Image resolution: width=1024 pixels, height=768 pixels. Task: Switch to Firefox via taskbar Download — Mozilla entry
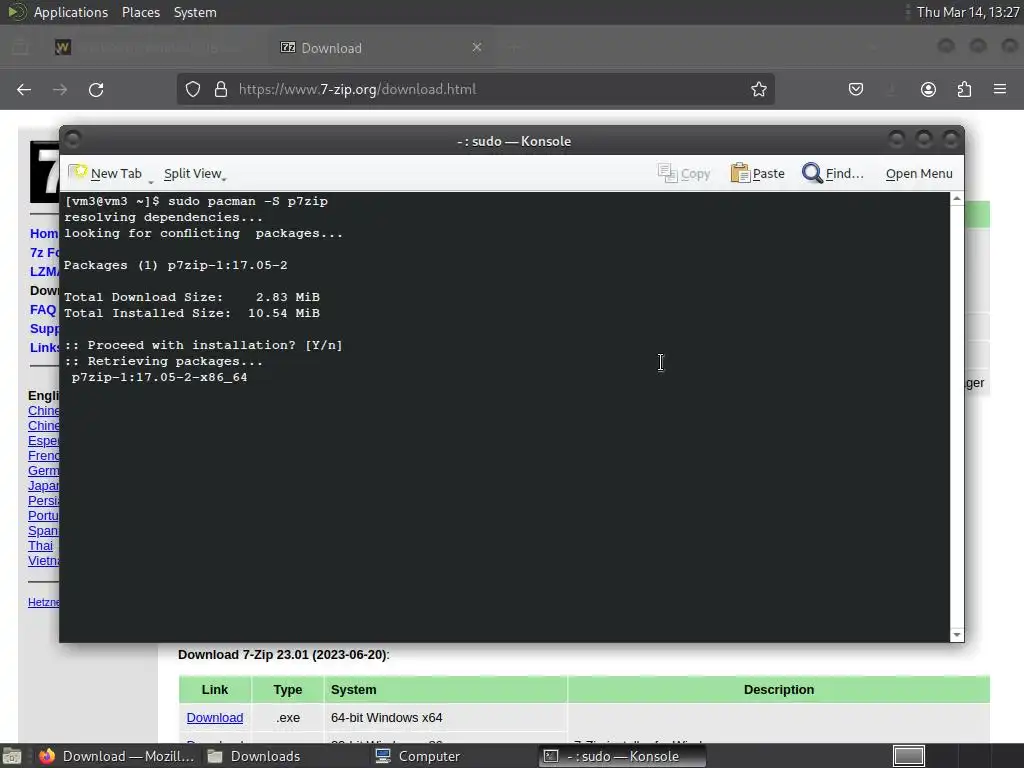click(116, 756)
